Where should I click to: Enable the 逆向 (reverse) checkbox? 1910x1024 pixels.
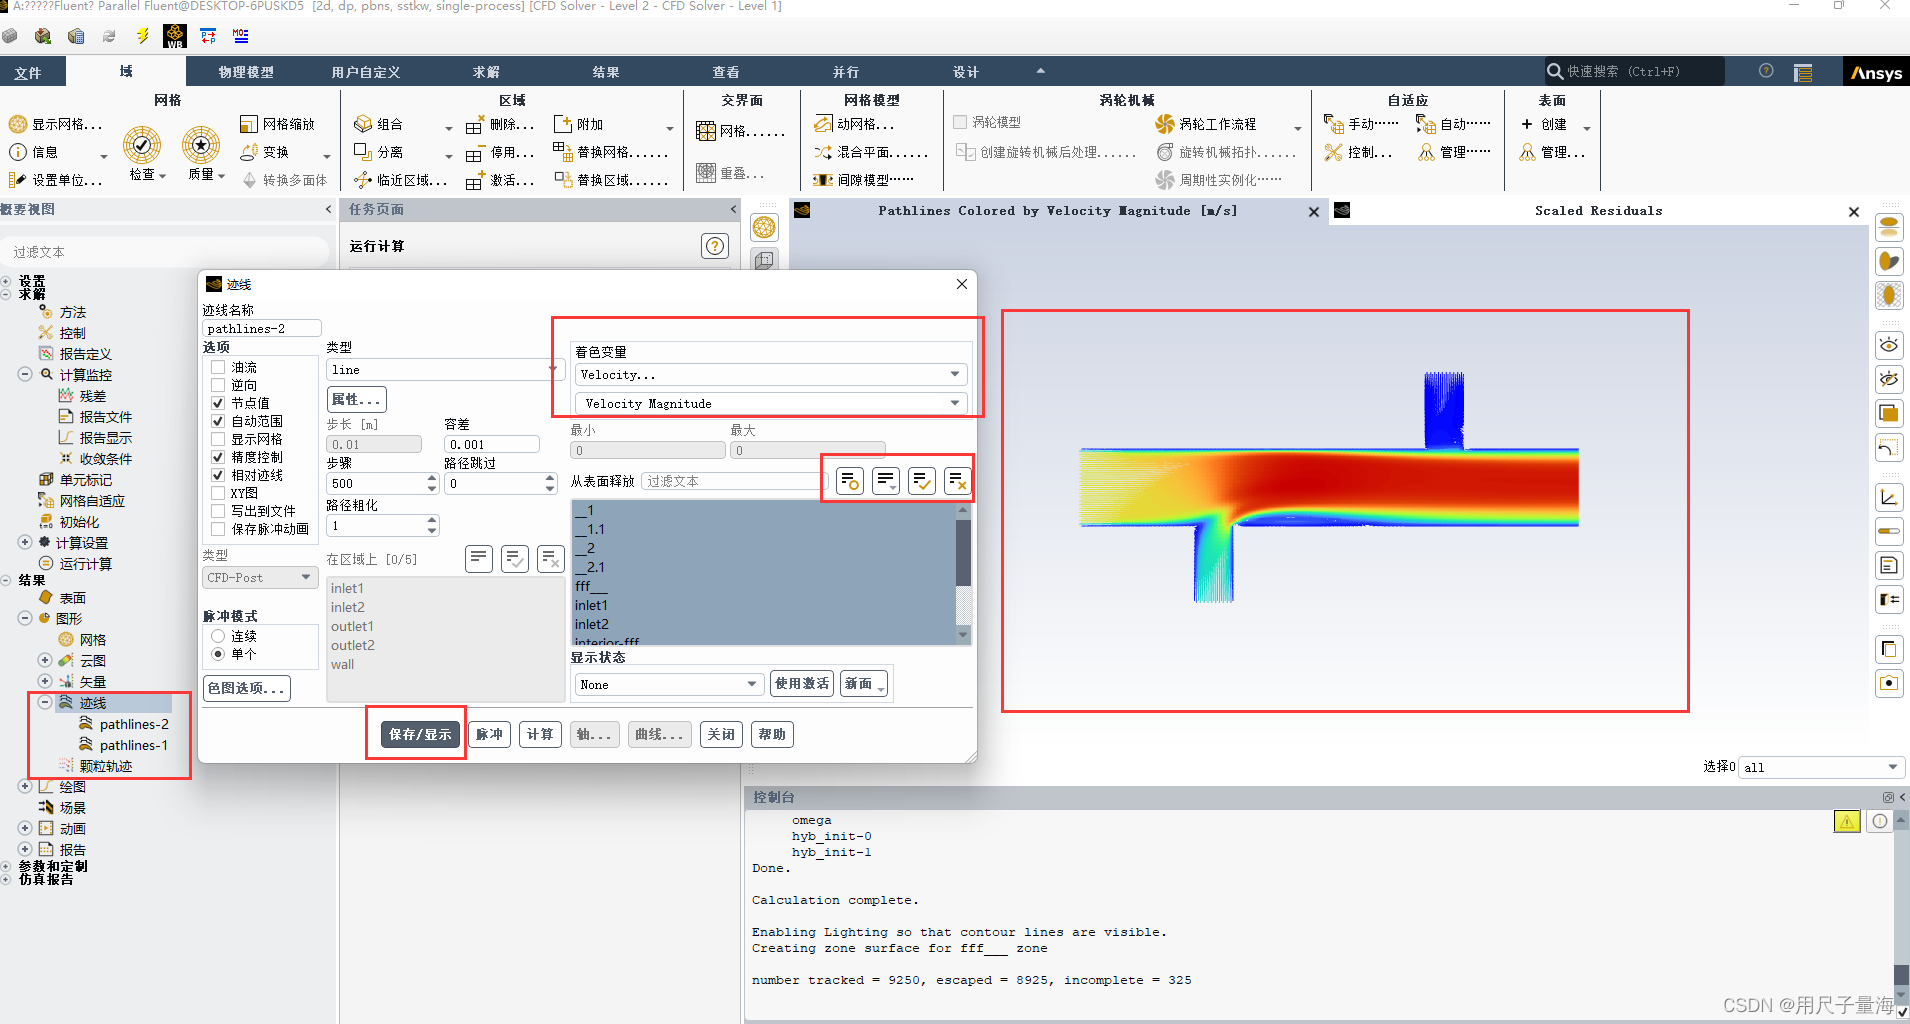(x=218, y=385)
